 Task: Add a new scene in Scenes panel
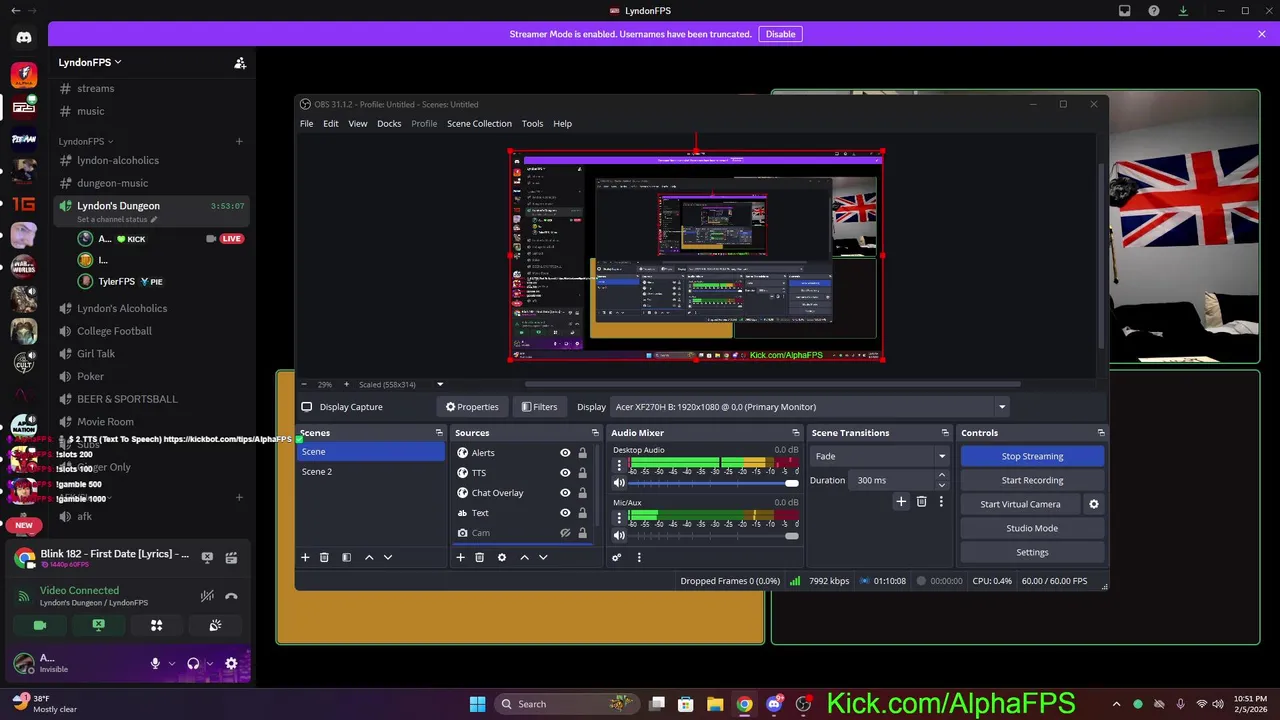tap(306, 557)
